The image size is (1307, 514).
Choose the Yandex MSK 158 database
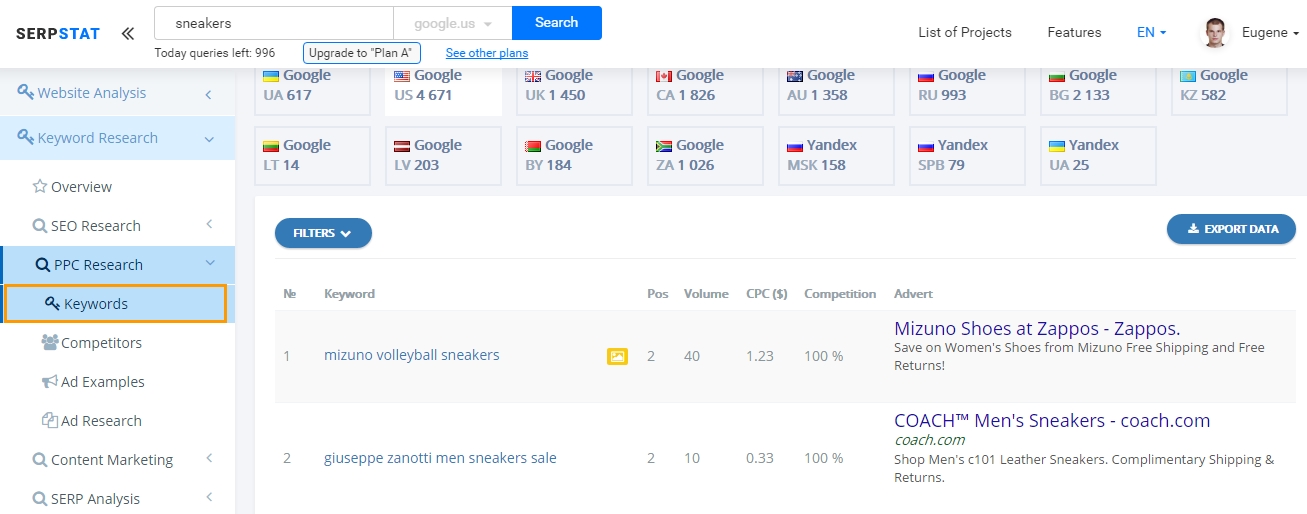coord(836,155)
